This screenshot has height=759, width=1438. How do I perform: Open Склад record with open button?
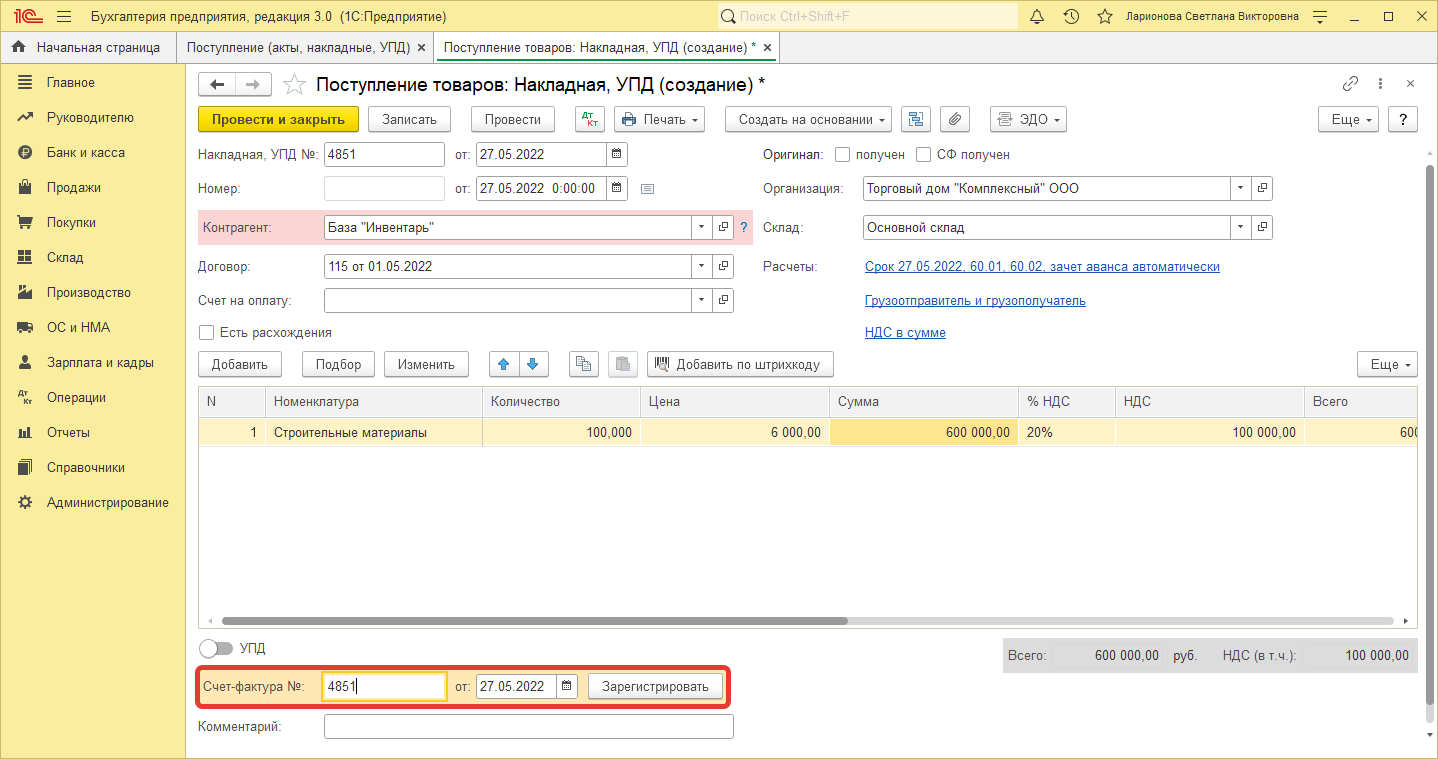click(1262, 227)
